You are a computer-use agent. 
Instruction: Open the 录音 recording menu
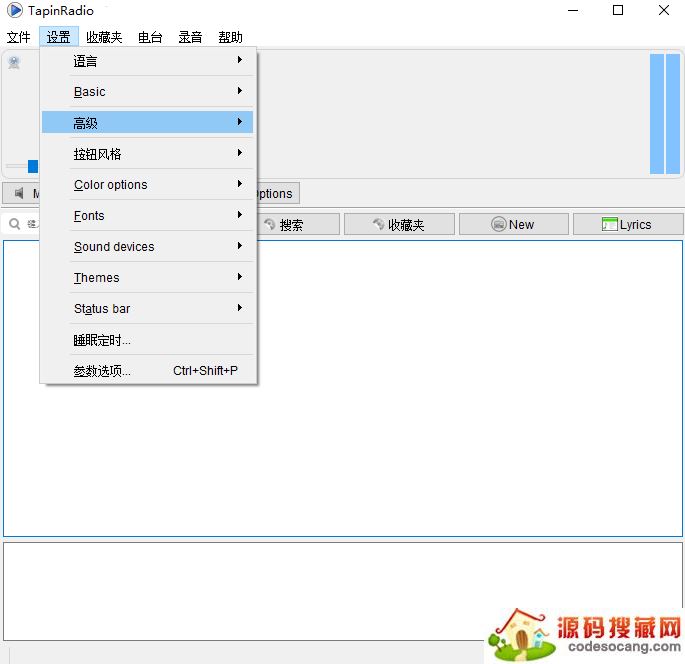tap(190, 37)
